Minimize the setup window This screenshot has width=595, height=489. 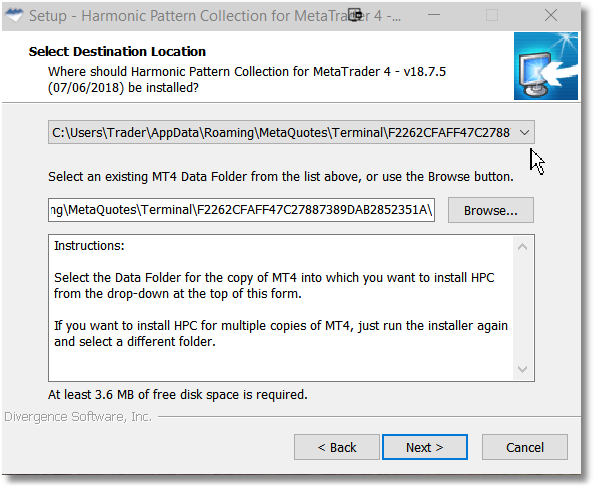click(434, 16)
